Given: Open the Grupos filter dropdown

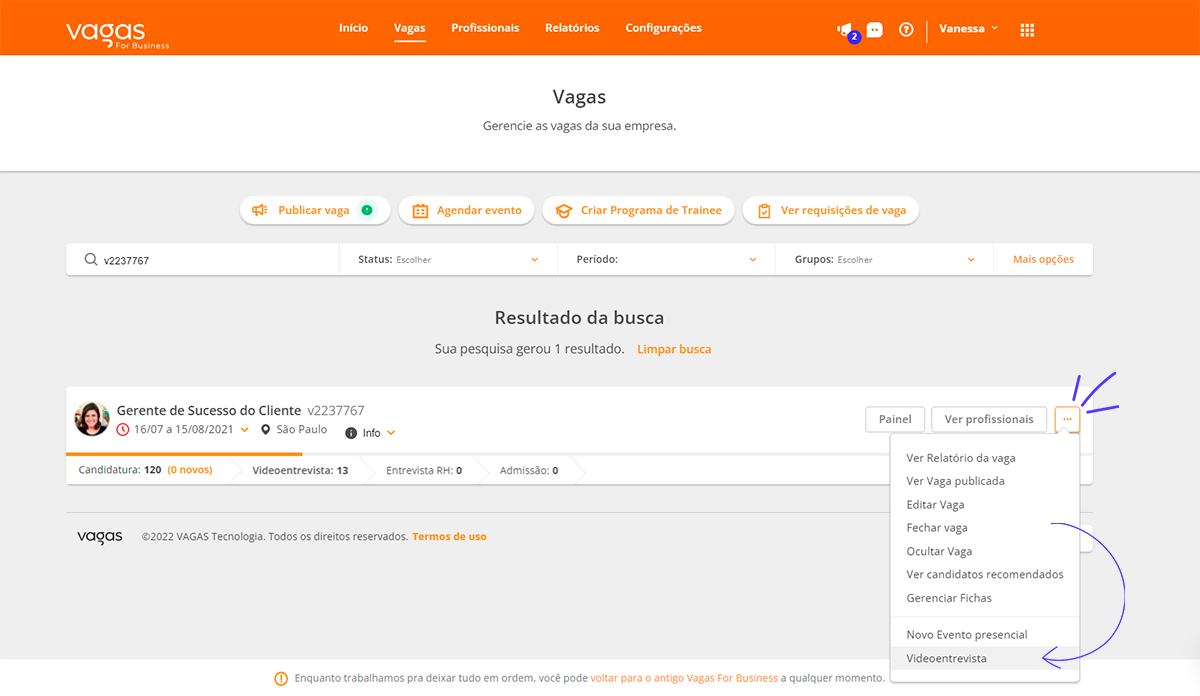Looking at the screenshot, I should tap(885, 259).
